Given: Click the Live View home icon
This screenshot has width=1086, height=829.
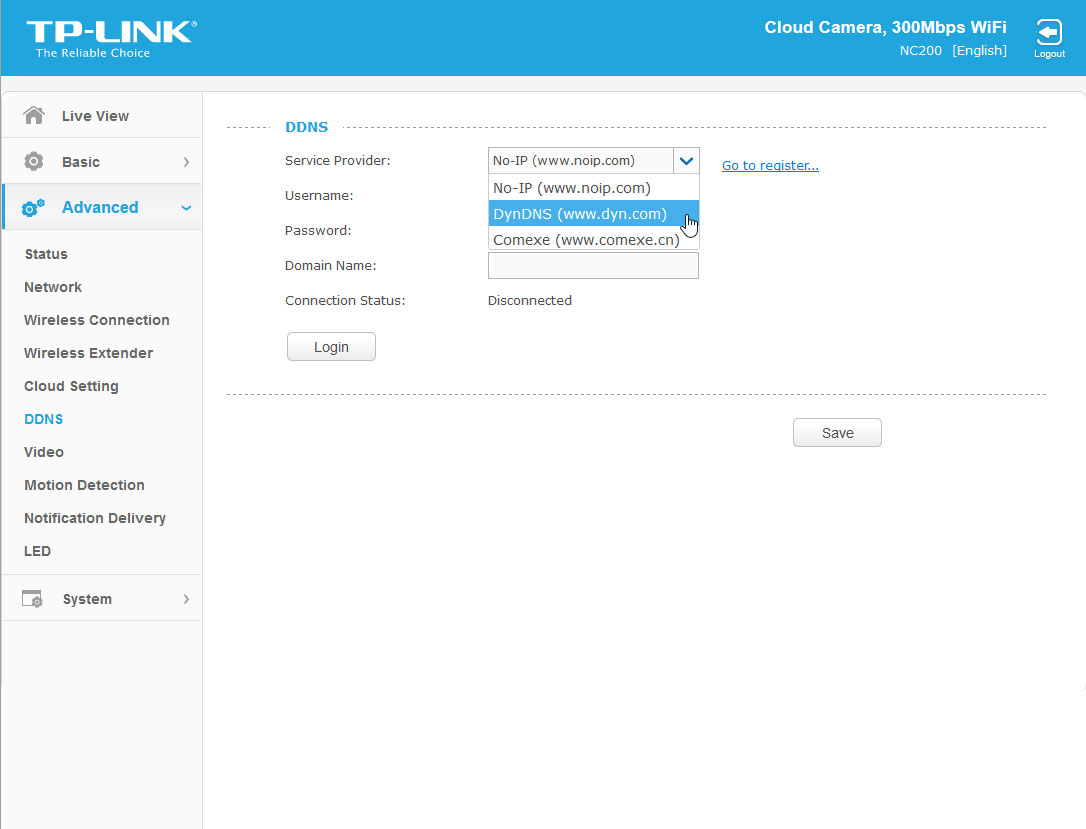Looking at the screenshot, I should [33, 115].
